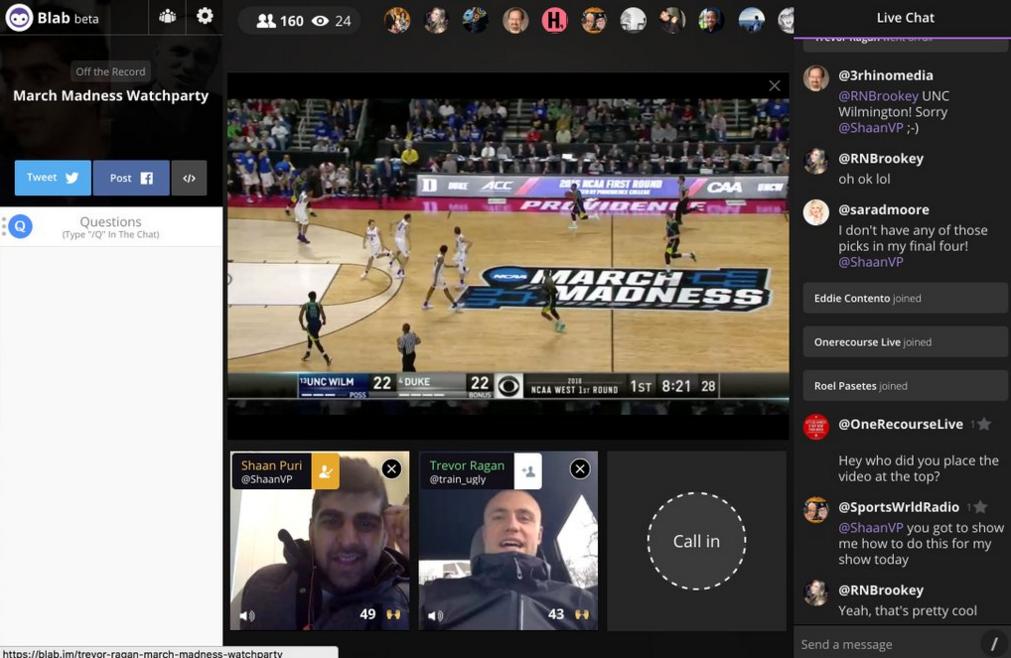Click Trevor Ragan's @train_ugly handle
This screenshot has width=1011, height=658.
click(x=457, y=479)
